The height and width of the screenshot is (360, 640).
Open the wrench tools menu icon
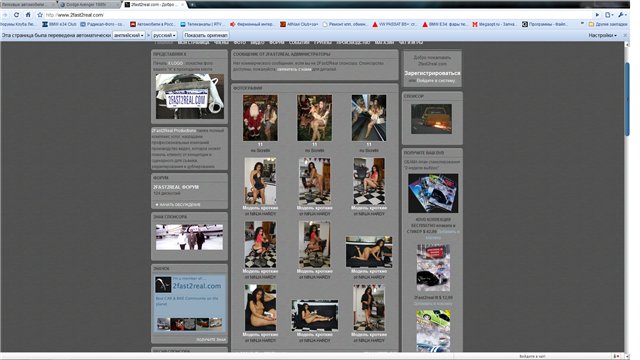pyautogui.click(x=622, y=15)
